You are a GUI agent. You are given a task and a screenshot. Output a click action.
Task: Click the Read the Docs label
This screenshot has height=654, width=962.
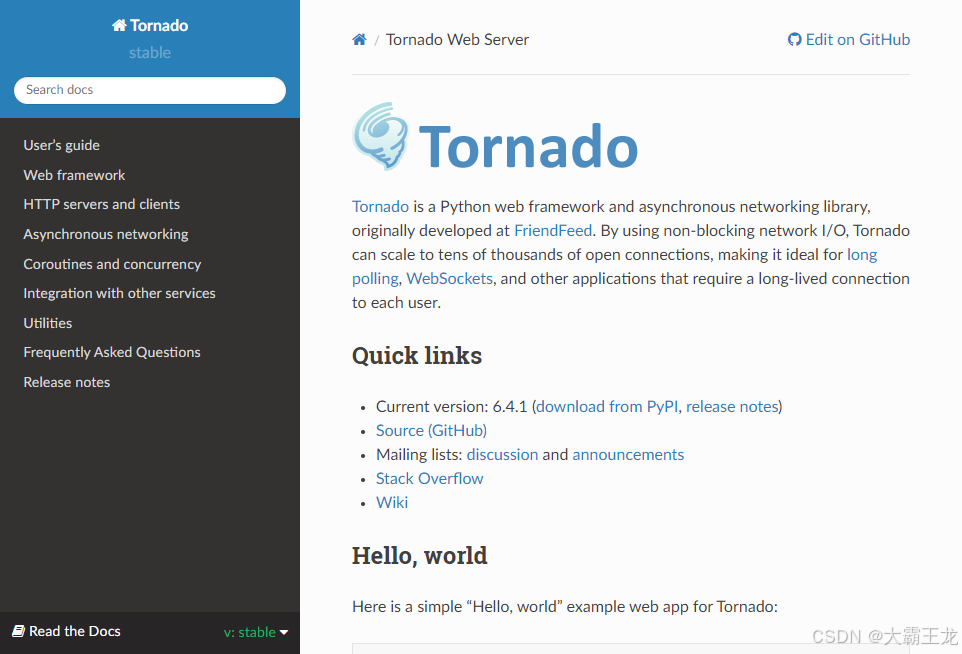coord(66,631)
